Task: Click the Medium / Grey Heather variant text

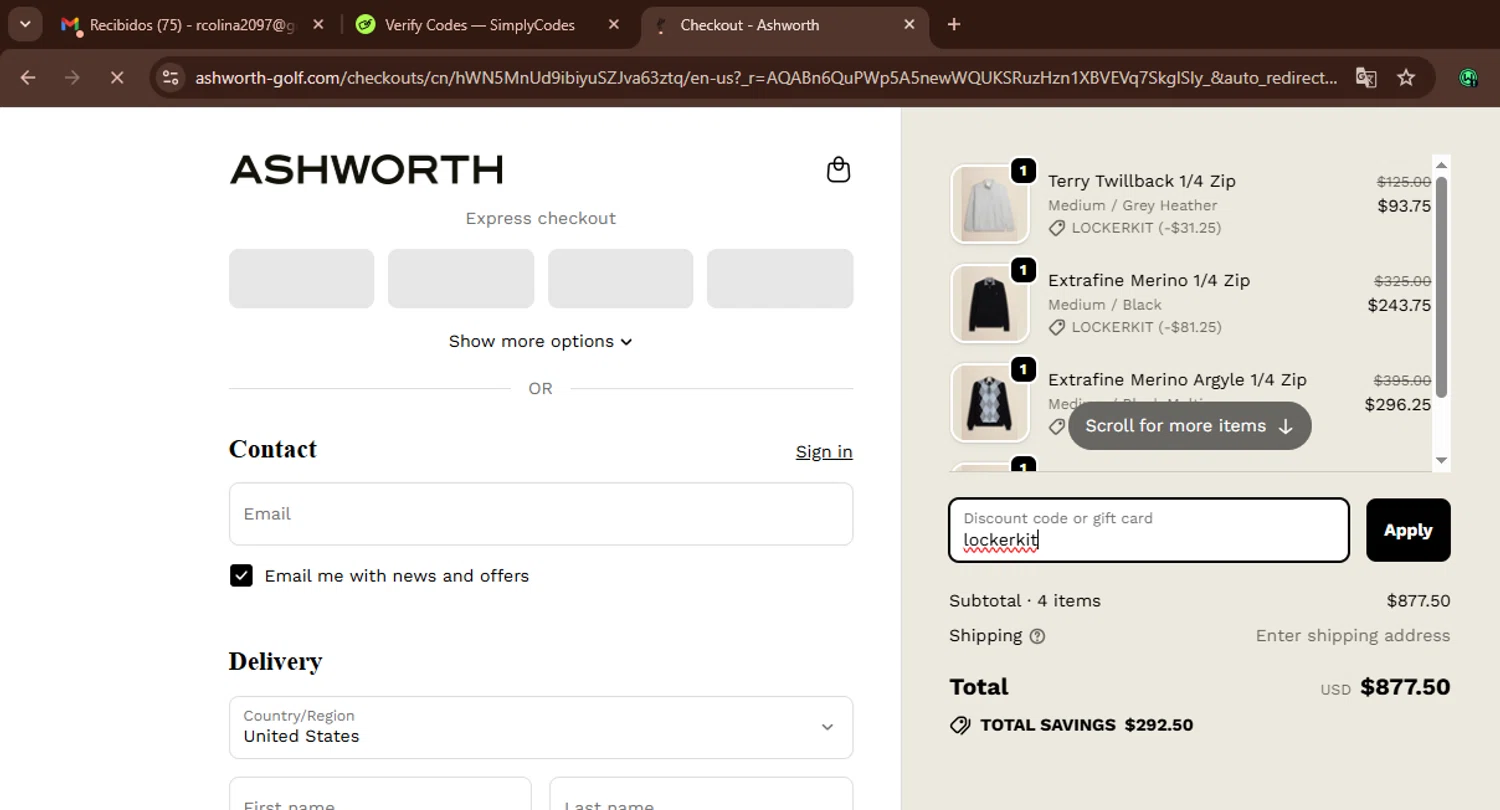Action: pyautogui.click(x=1133, y=205)
